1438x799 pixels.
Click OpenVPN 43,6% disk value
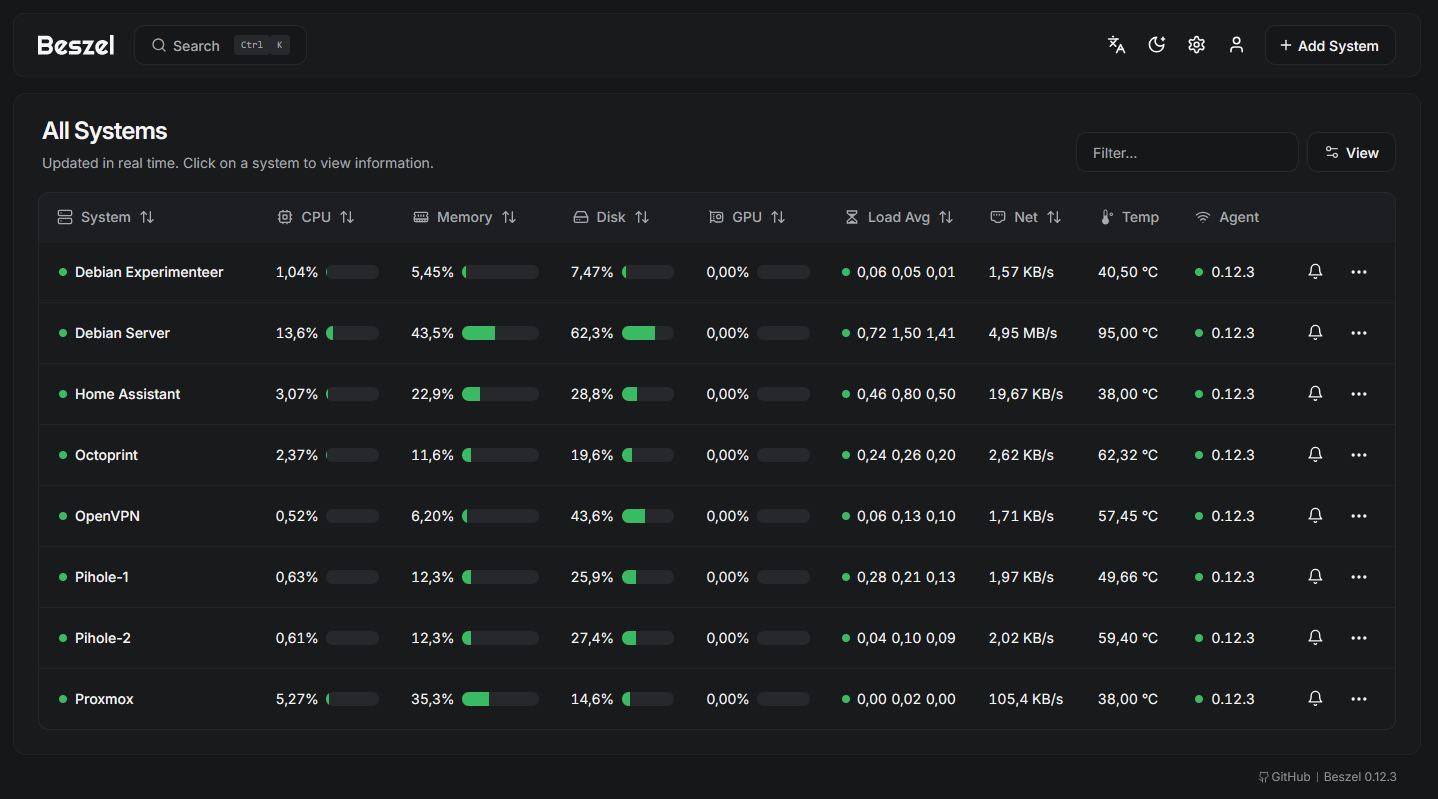[x=592, y=516]
